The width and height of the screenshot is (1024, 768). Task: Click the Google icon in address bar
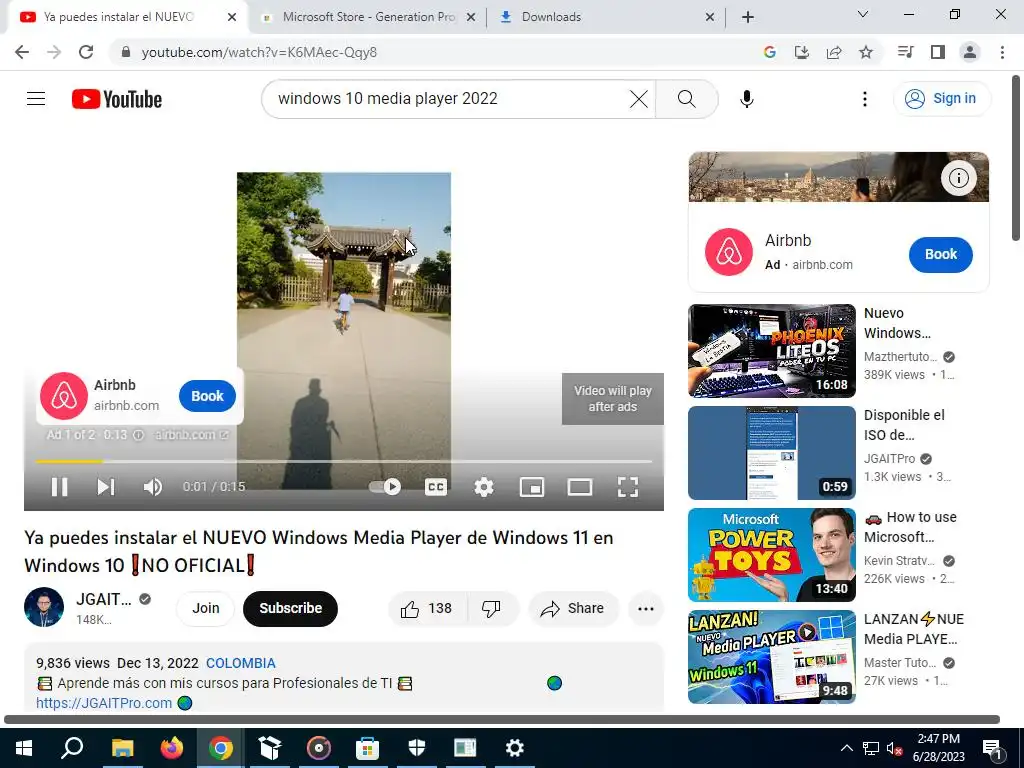[x=770, y=52]
